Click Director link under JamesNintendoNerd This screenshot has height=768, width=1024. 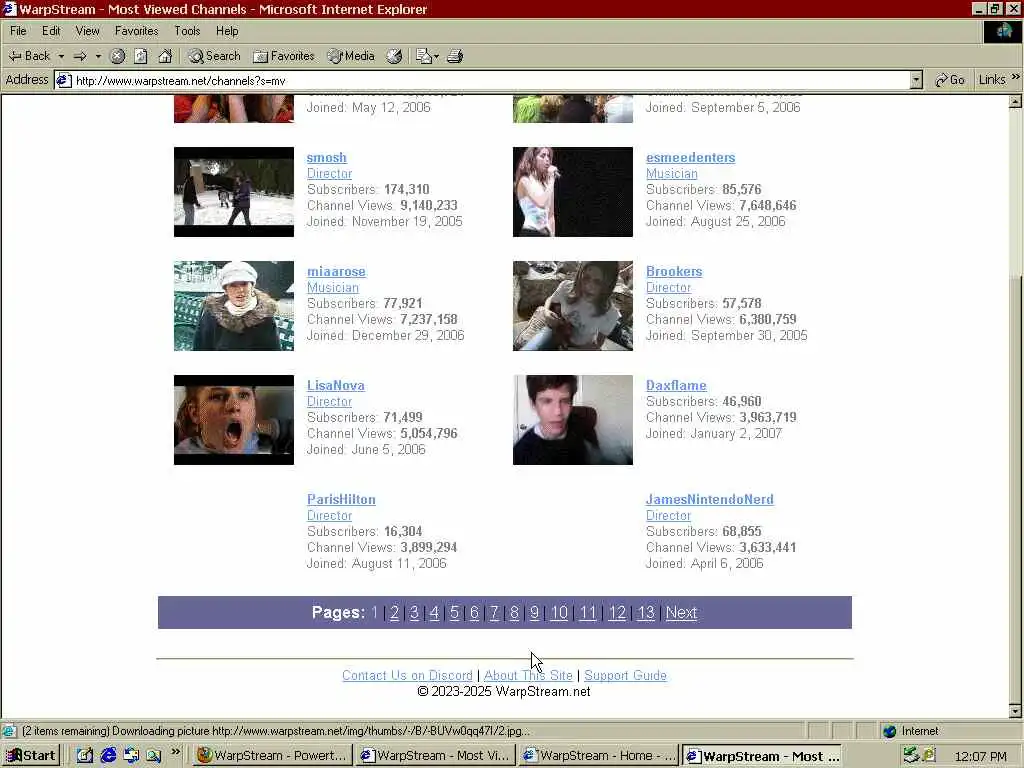click(x=668, y=515)
